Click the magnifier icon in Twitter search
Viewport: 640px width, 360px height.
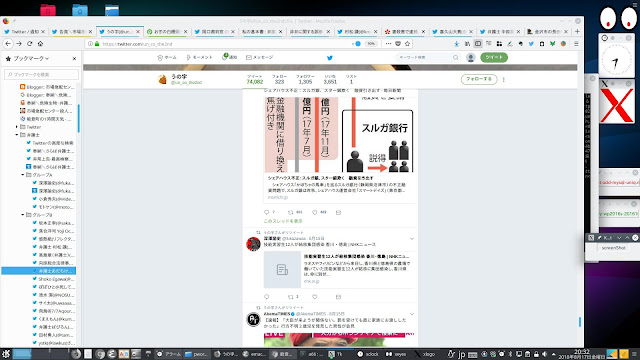[x=456, y=58]
